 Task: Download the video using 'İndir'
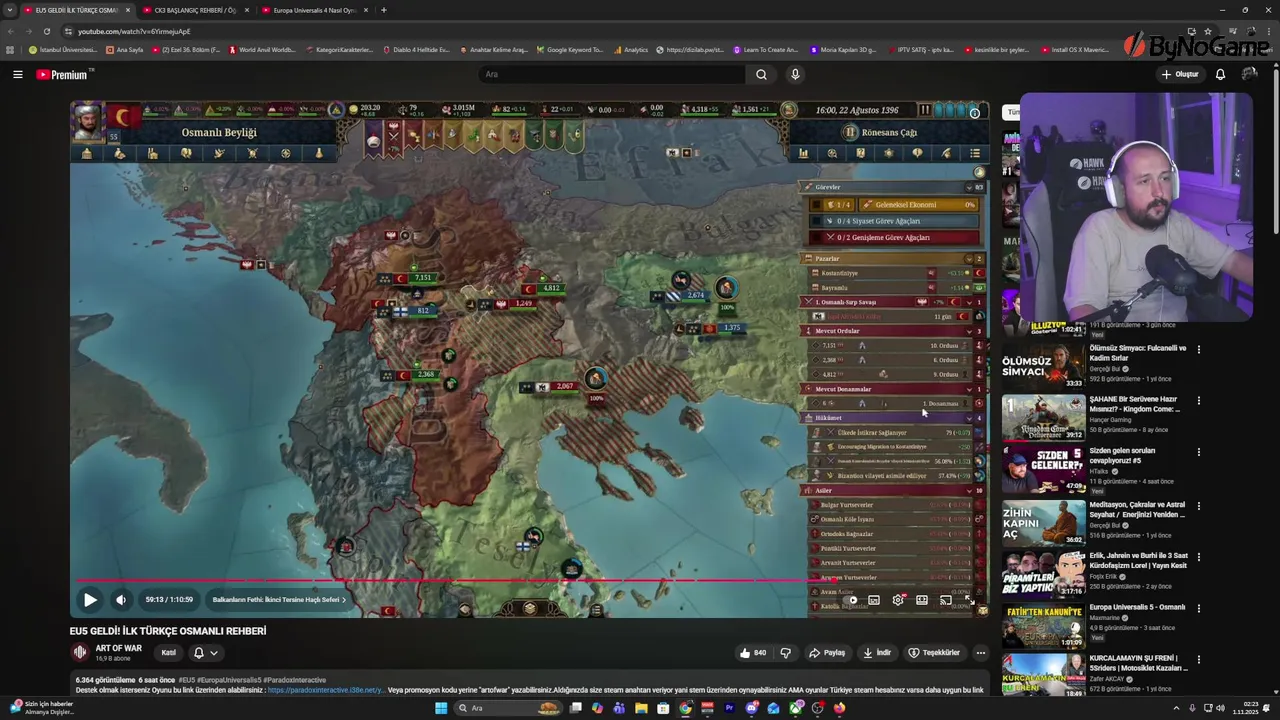pyautogui.click(x=877, y=653)
